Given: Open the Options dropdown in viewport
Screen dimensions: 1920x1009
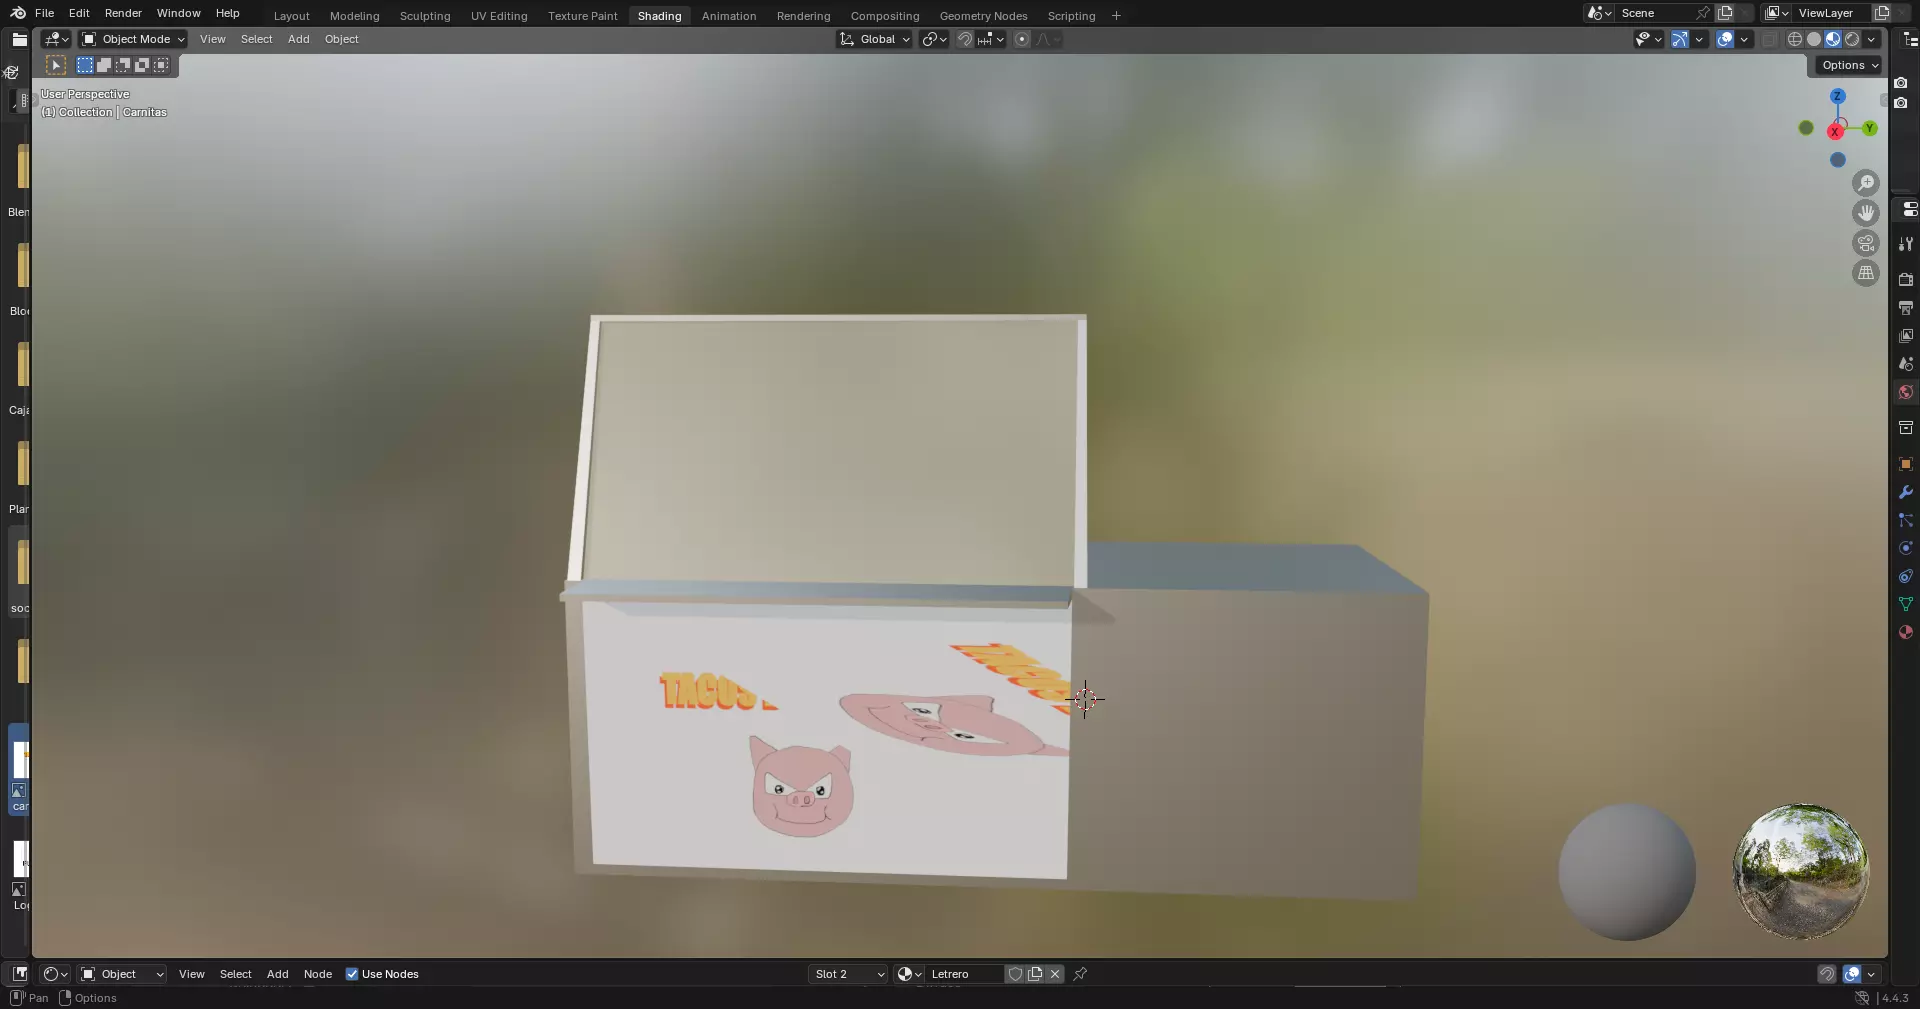Looking at the screenshot, I should 1849,65.
